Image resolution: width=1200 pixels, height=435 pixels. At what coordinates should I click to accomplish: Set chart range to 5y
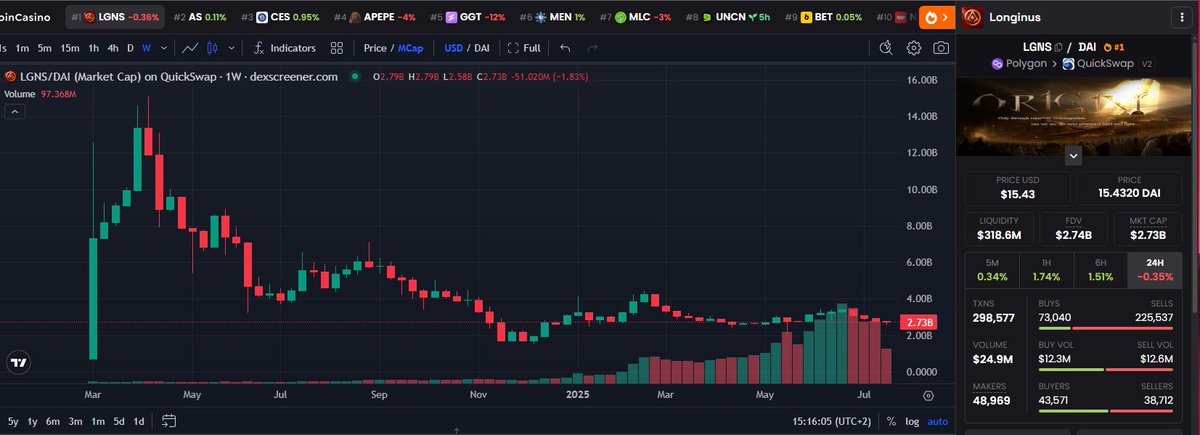(13, 421)
